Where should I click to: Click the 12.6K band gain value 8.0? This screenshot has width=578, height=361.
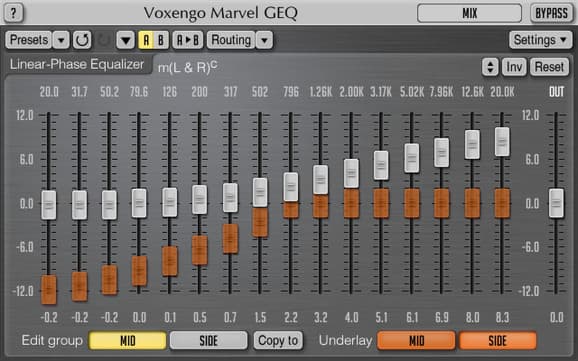tap(472, 317)
